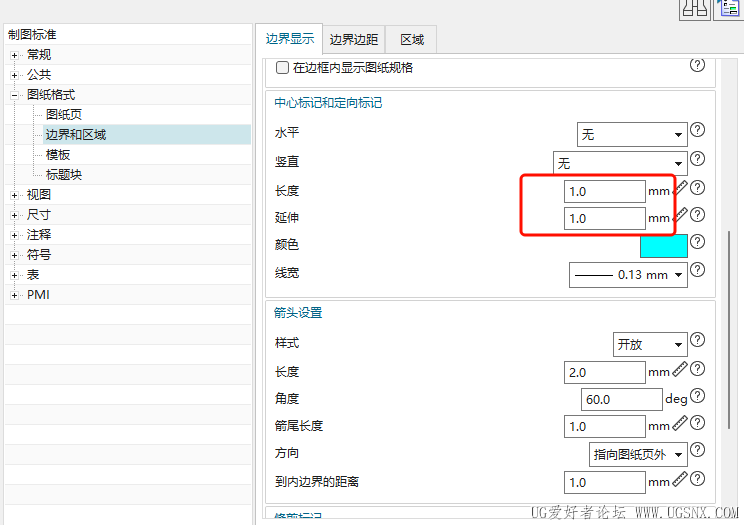Collapse the 图纸格式 tree node
Viewport: 744px width, 525px height.
[x=14, y=95]
